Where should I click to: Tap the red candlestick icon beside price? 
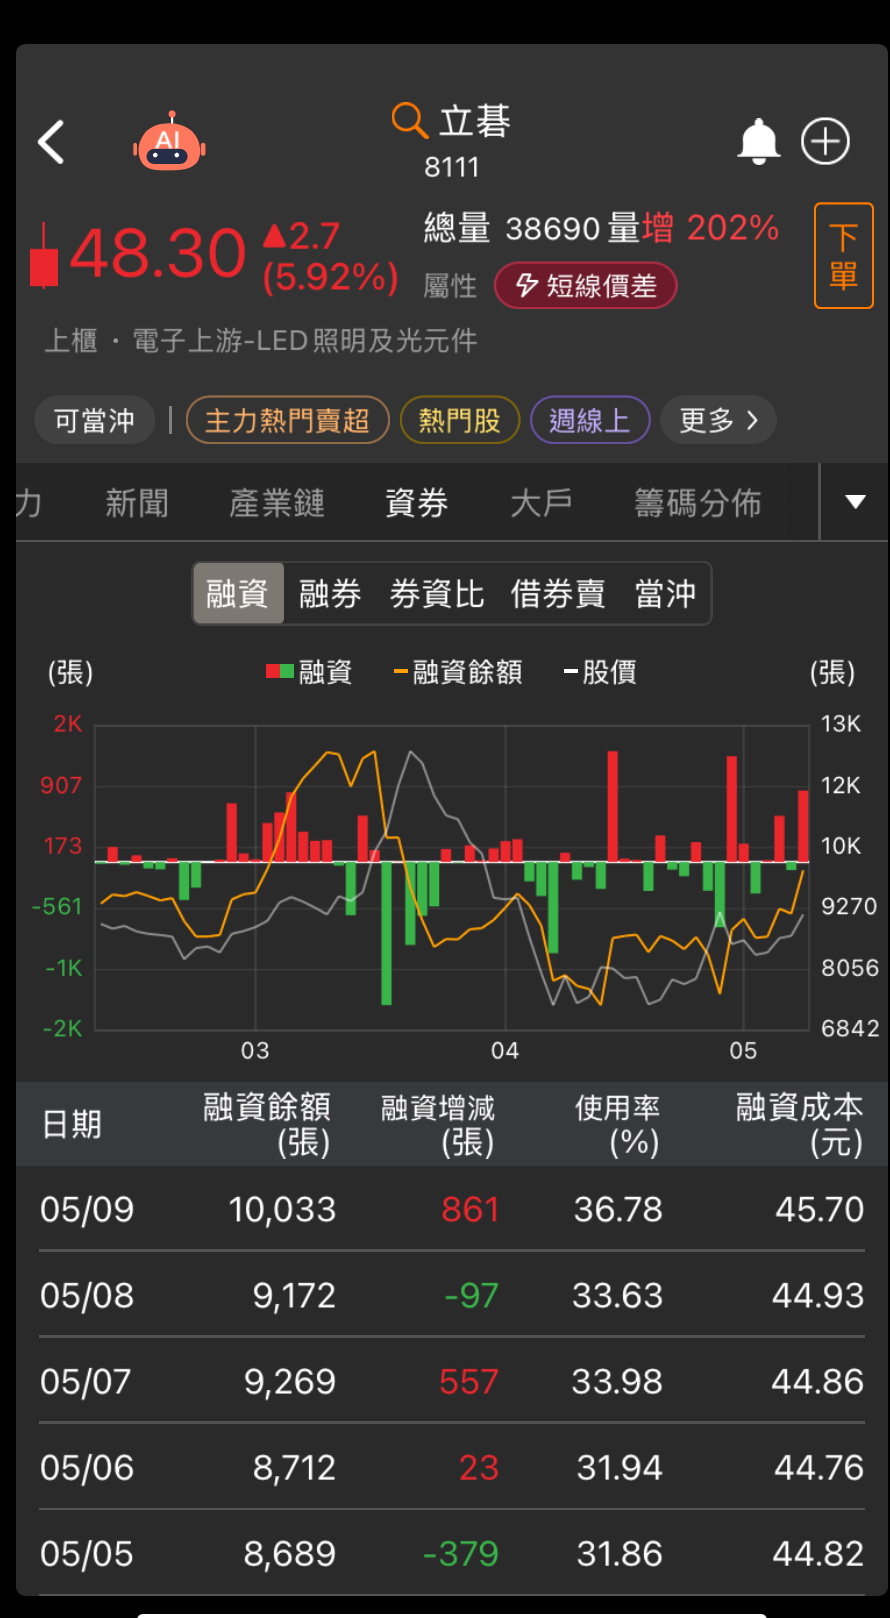pos(44,256)
